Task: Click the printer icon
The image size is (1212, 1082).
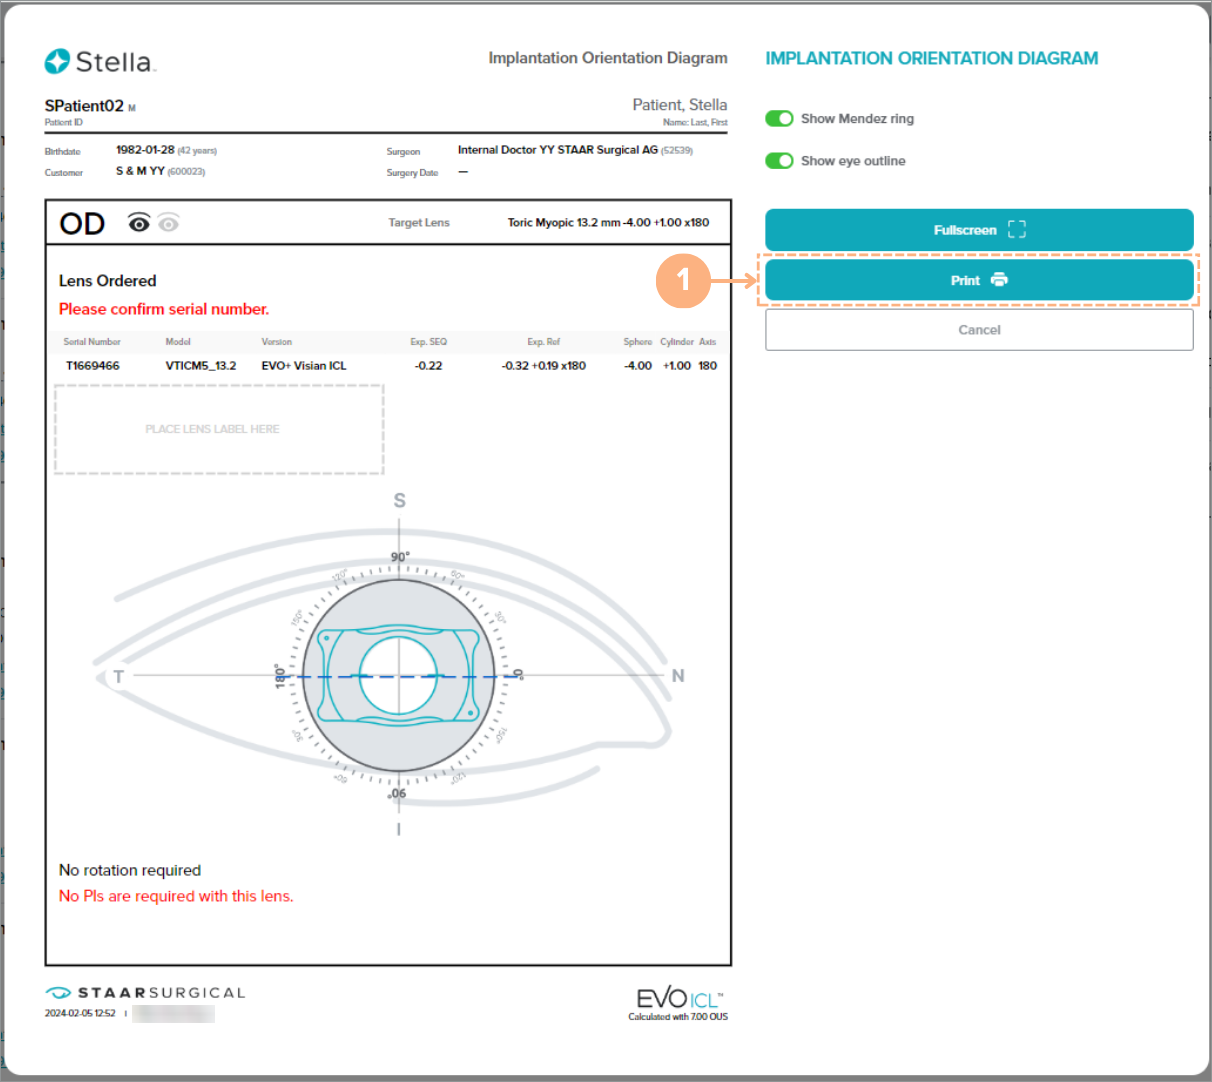Action: coord(999,280)
